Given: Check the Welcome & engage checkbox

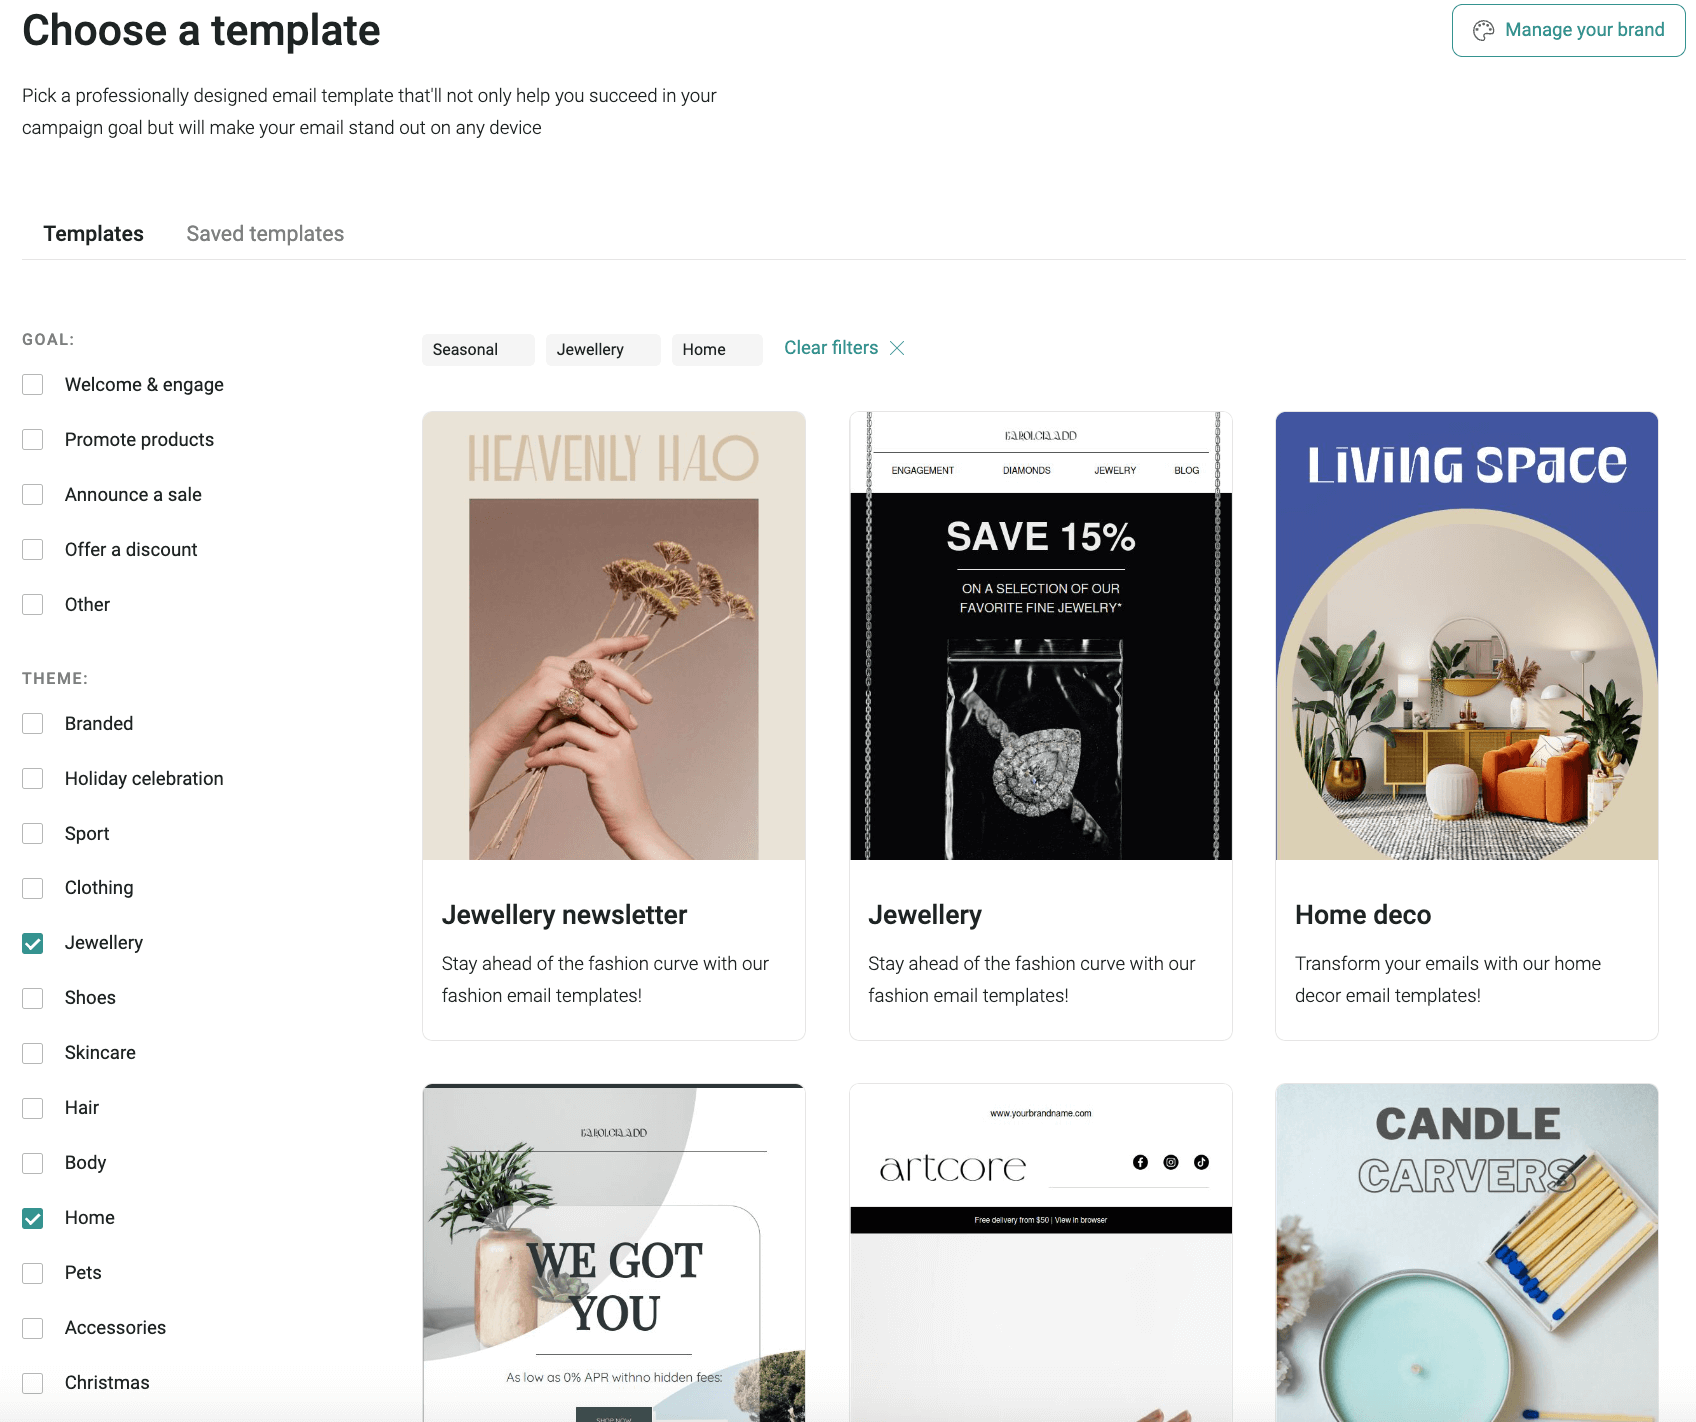Looking at the screenshot, I should point(33,385).
